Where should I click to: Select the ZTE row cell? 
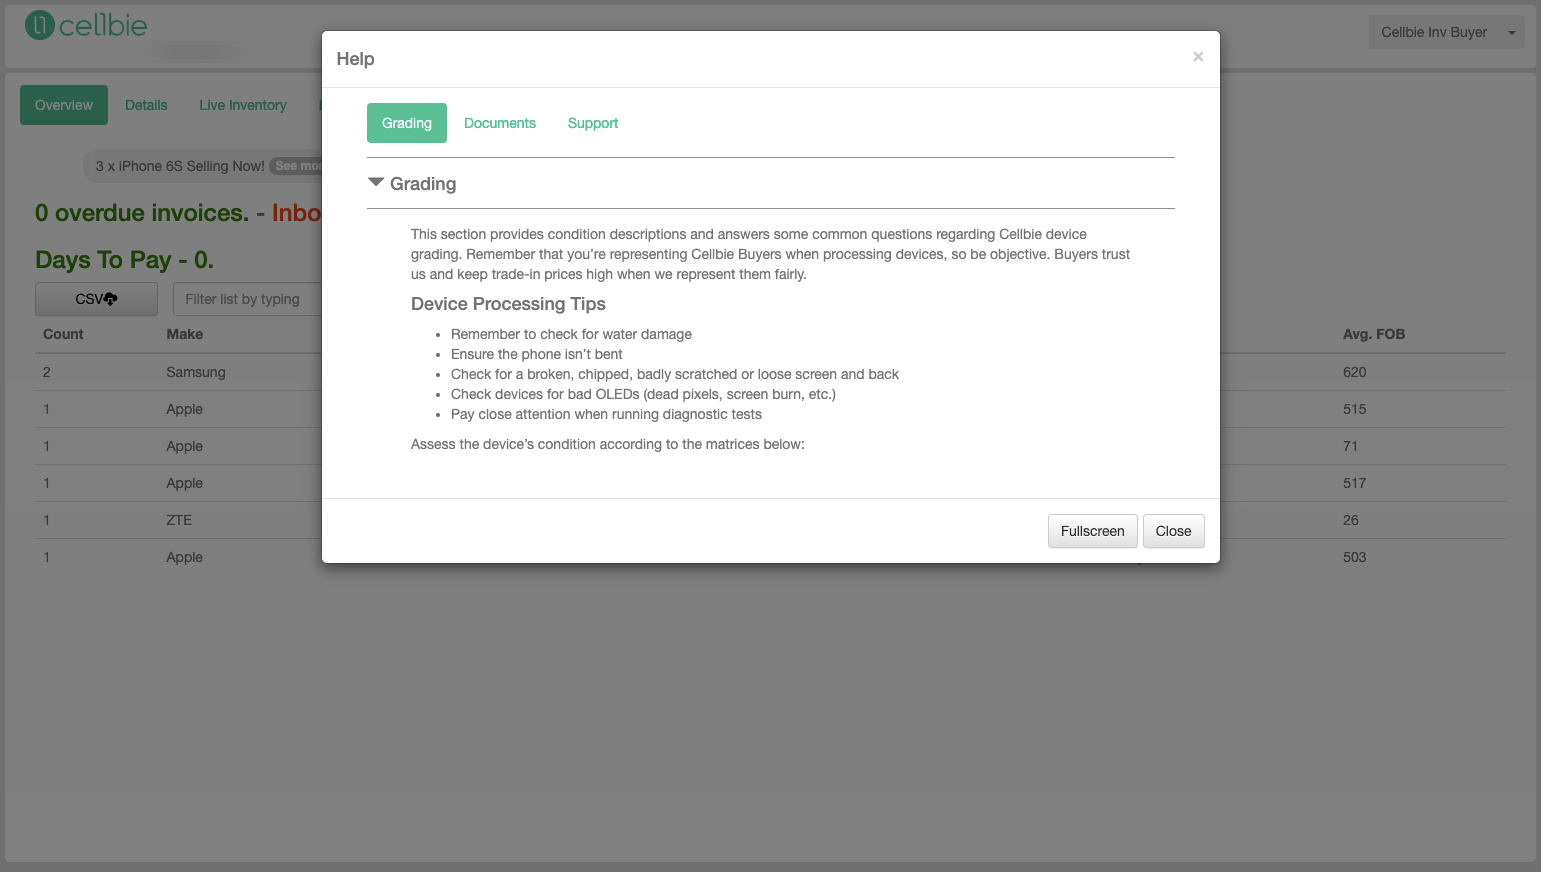pos(179,520)
